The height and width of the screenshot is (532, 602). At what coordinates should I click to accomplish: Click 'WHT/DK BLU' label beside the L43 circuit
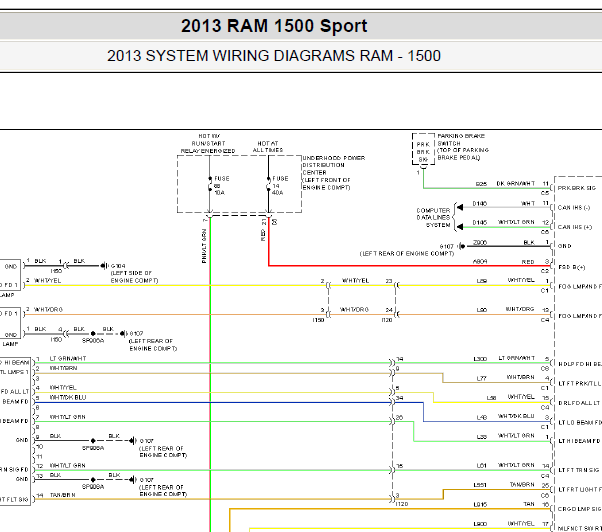click(x=516, y=416)
